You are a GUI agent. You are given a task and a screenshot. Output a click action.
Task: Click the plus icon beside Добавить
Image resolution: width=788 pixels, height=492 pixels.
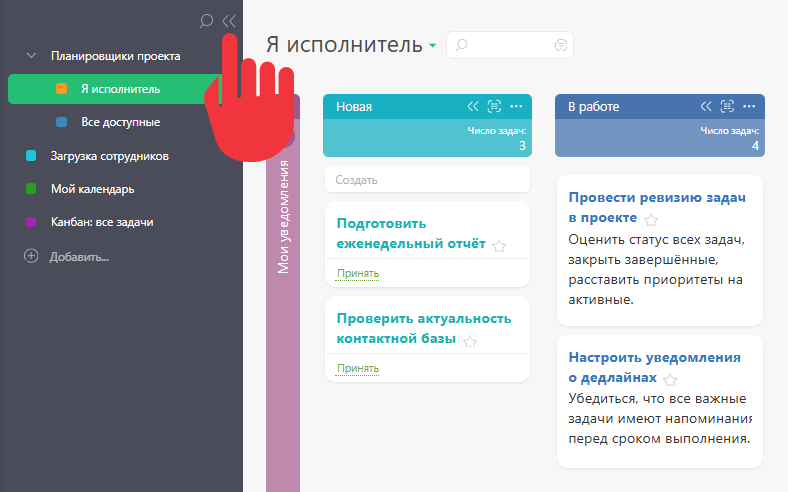click(31, 256)
